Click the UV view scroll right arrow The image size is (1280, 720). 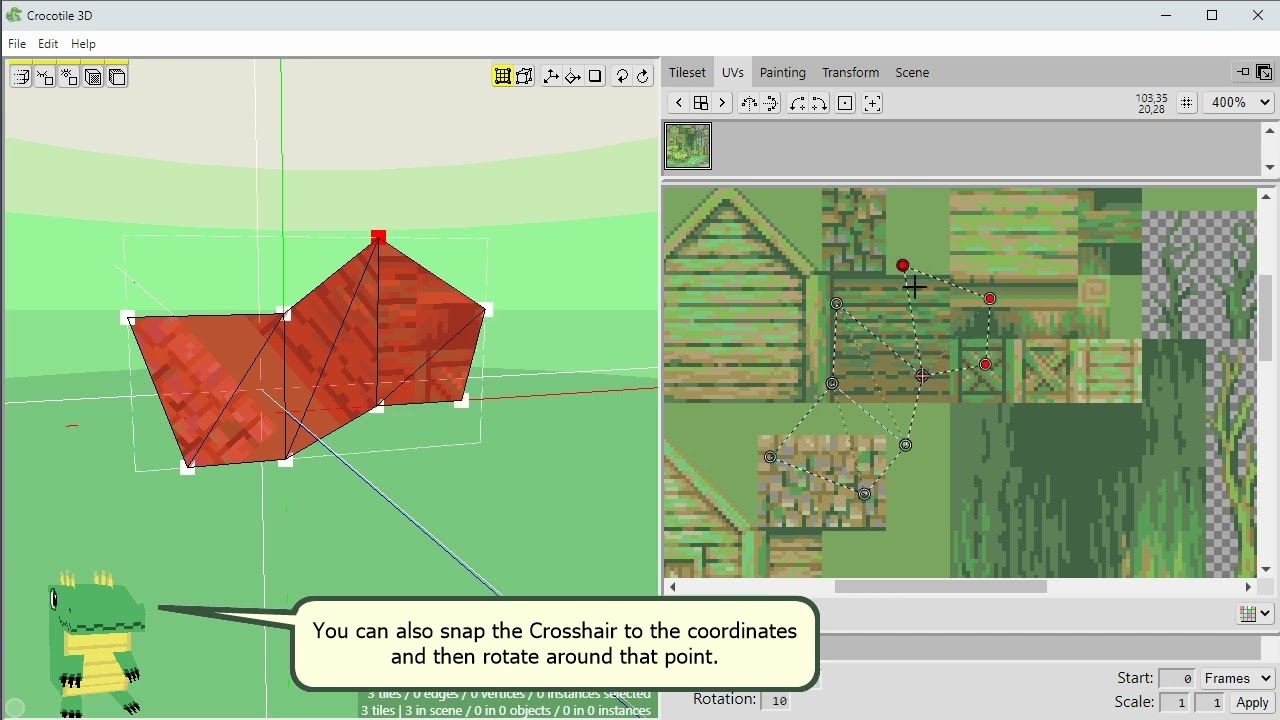point(1248,587)
